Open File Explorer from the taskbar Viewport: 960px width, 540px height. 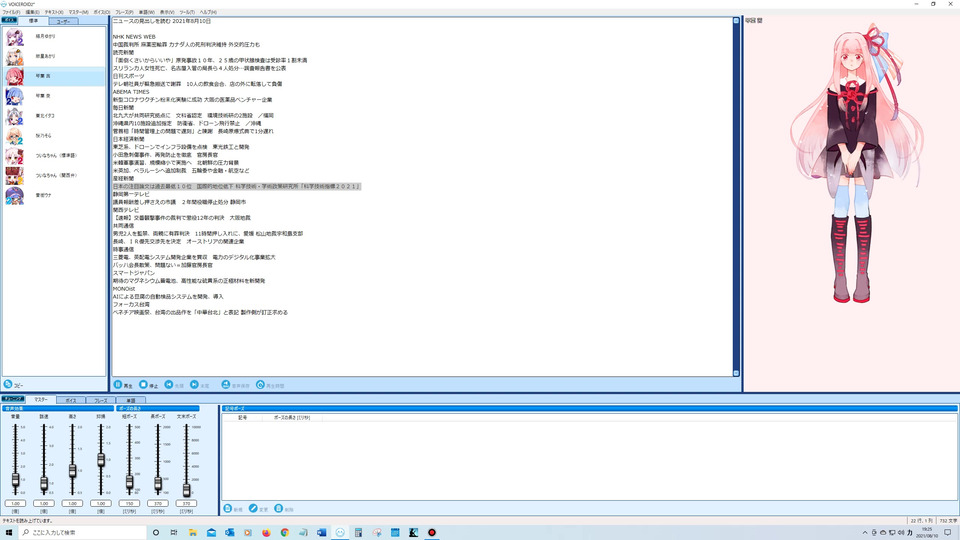193,533
